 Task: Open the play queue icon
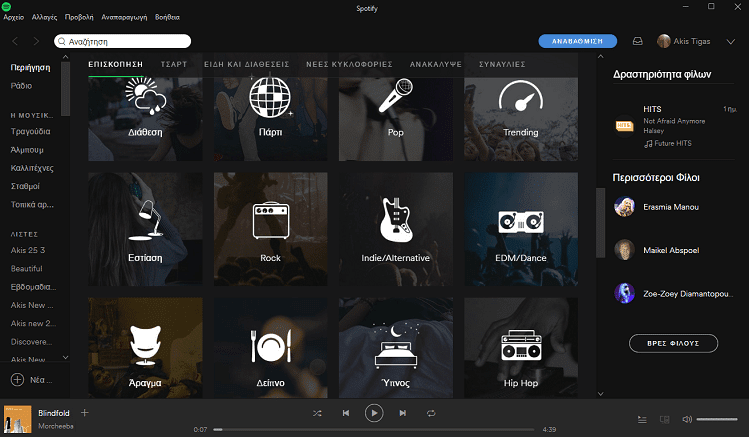pos(642,419)
